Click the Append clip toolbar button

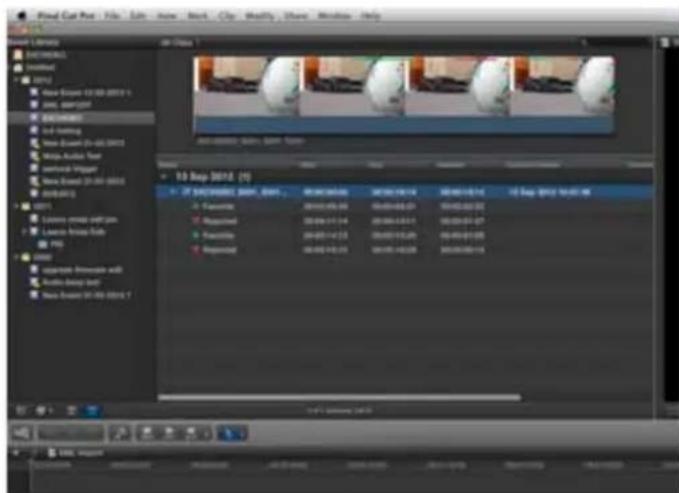(x=191, y=433)
